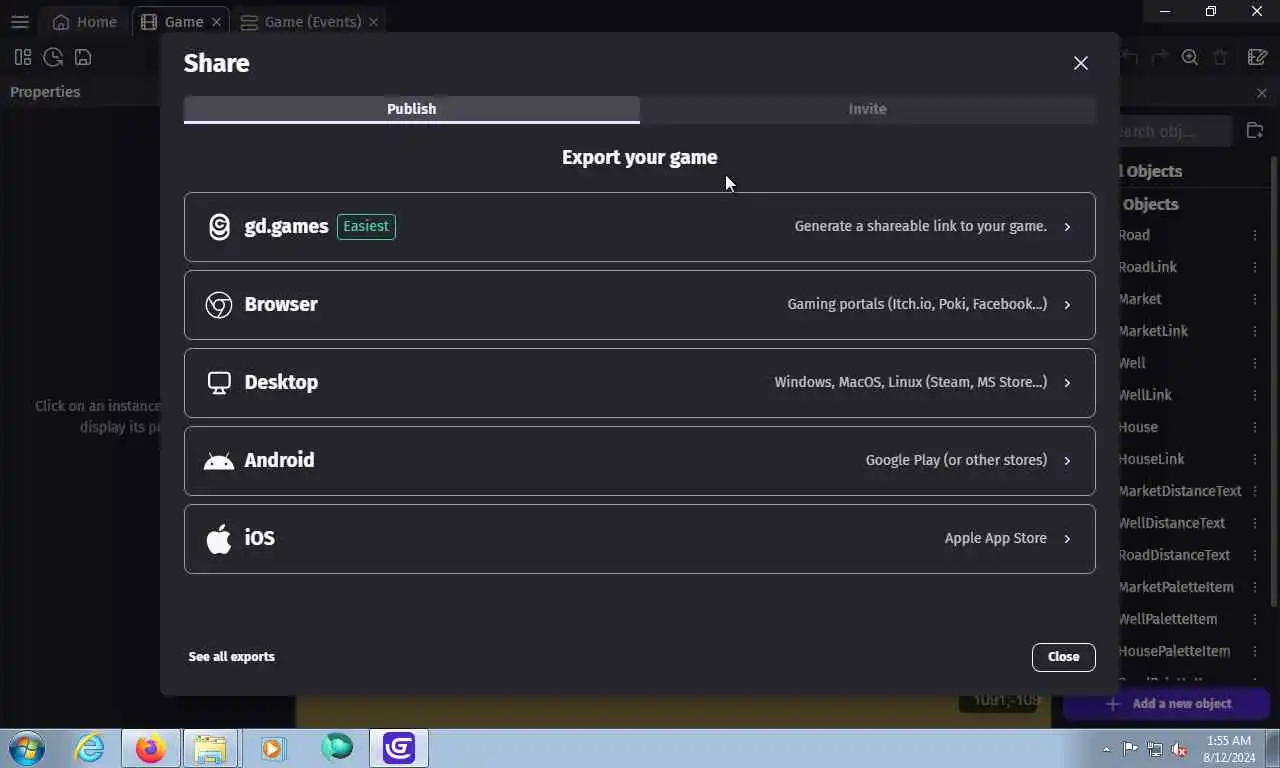Click the save project icon in toolbar
Image resolution: width=1280 pixels, height=768 pixels.
83,58
